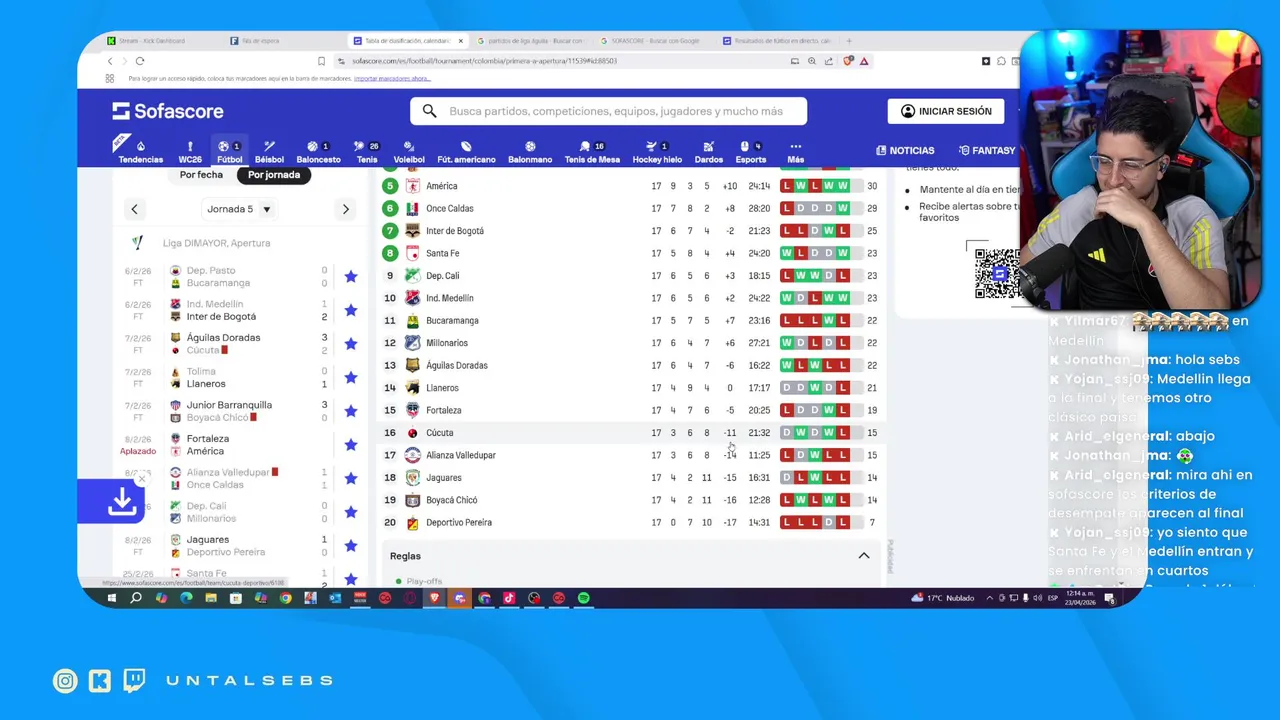The image size is (1280, 720).
Task: Open the América team crest in standings
Action: [412, 186]
